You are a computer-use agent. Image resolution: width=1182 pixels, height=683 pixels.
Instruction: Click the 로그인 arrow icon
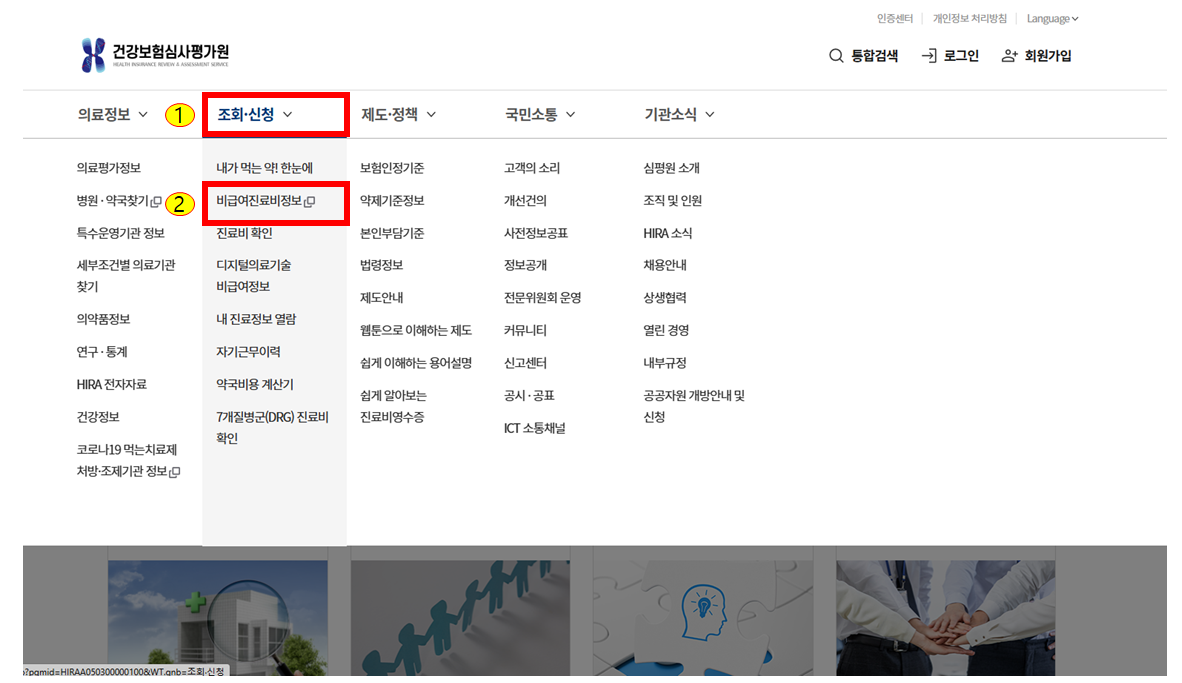(x=927, y=56)
